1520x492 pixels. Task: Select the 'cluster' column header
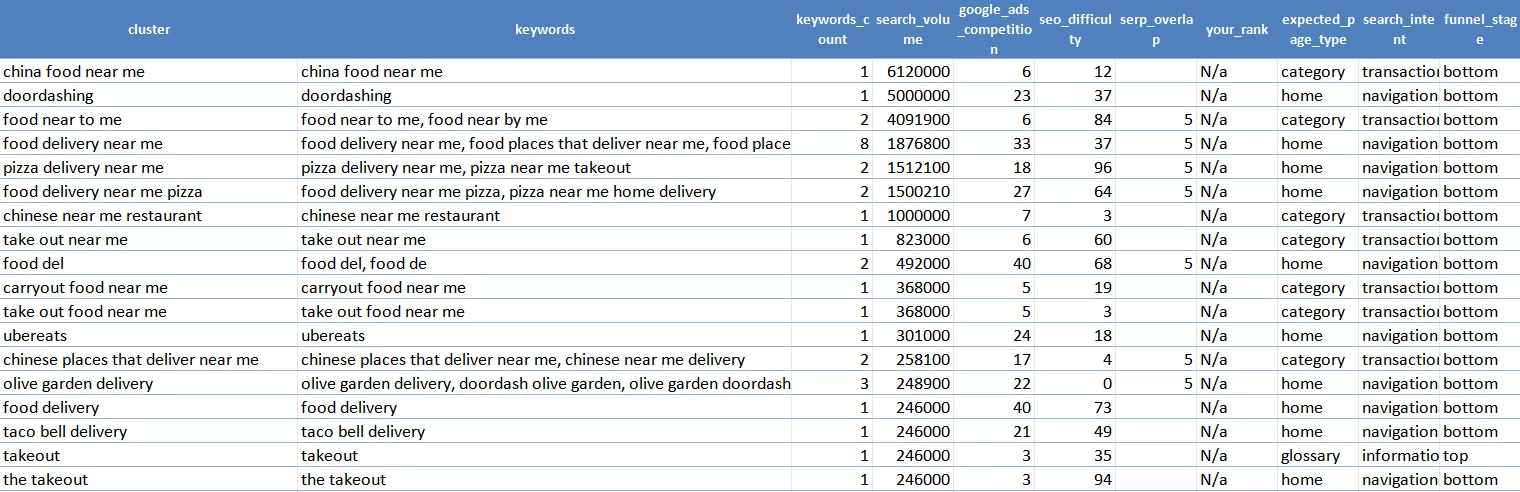click(x=149, y=29)
